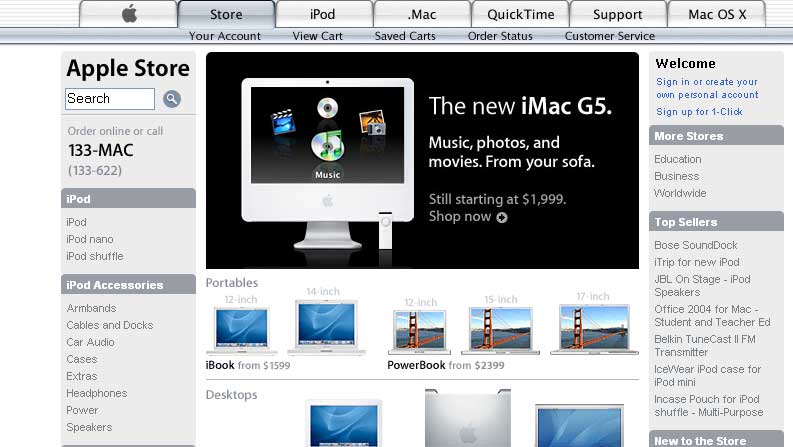Click the 133-MAC phone number
This screenshot has width=793, height=447.
pos(101,150)
